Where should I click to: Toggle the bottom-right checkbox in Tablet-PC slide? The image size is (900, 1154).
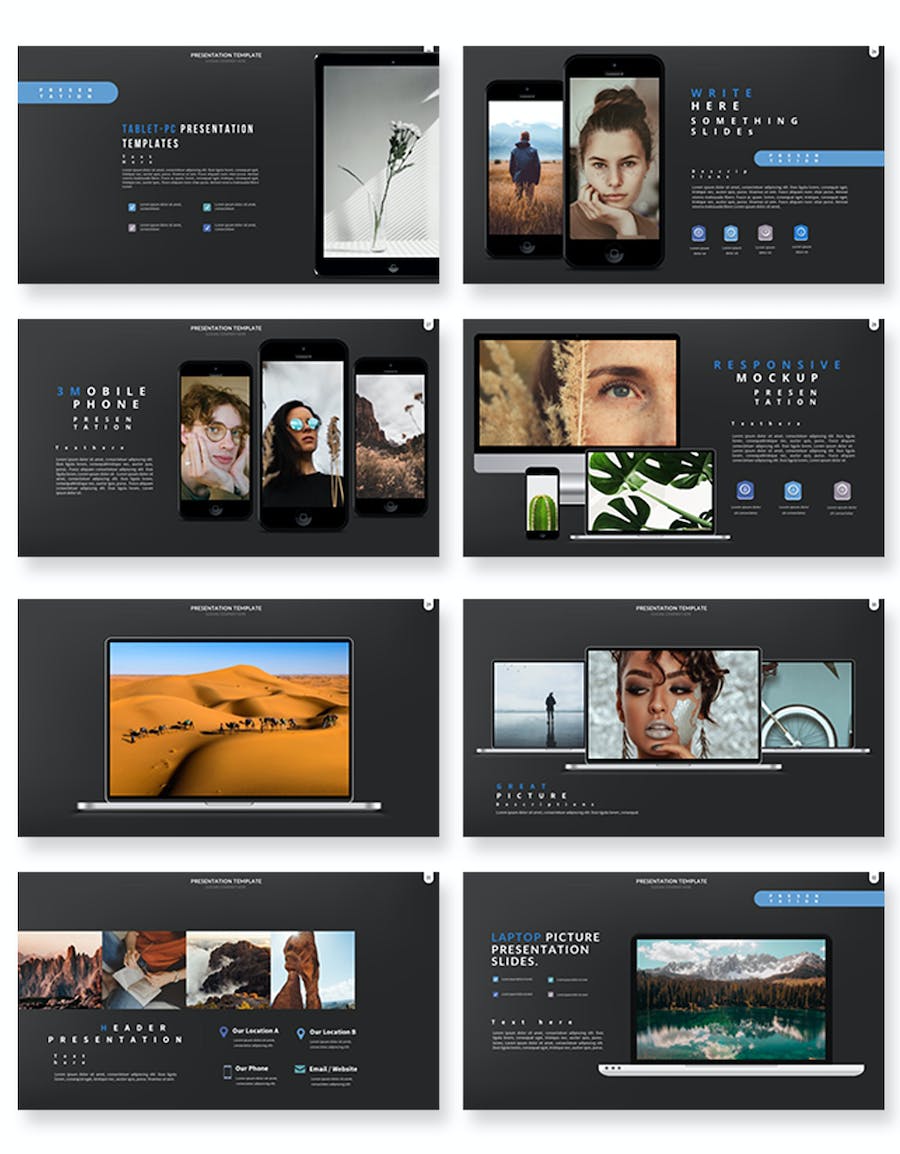(207, 227)
